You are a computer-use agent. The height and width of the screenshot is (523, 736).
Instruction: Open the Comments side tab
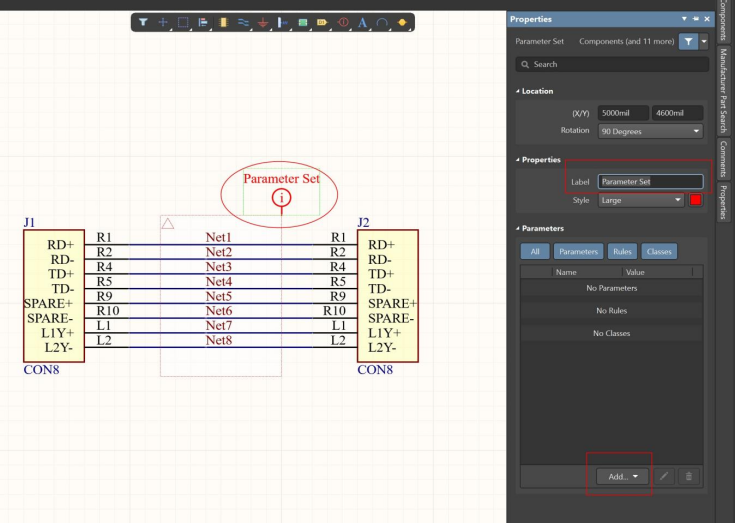click(723, 159)
